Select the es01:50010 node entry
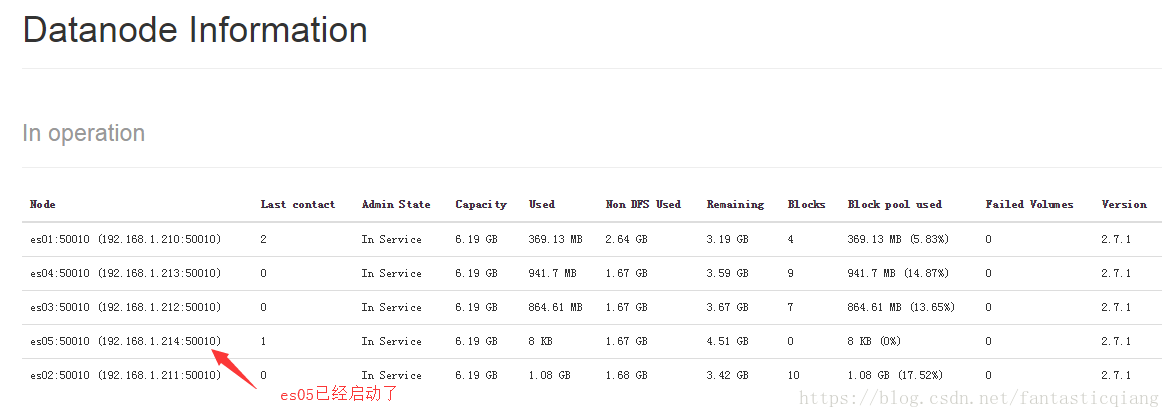This screenshot has height=418, width=1170. click(126, 240)
